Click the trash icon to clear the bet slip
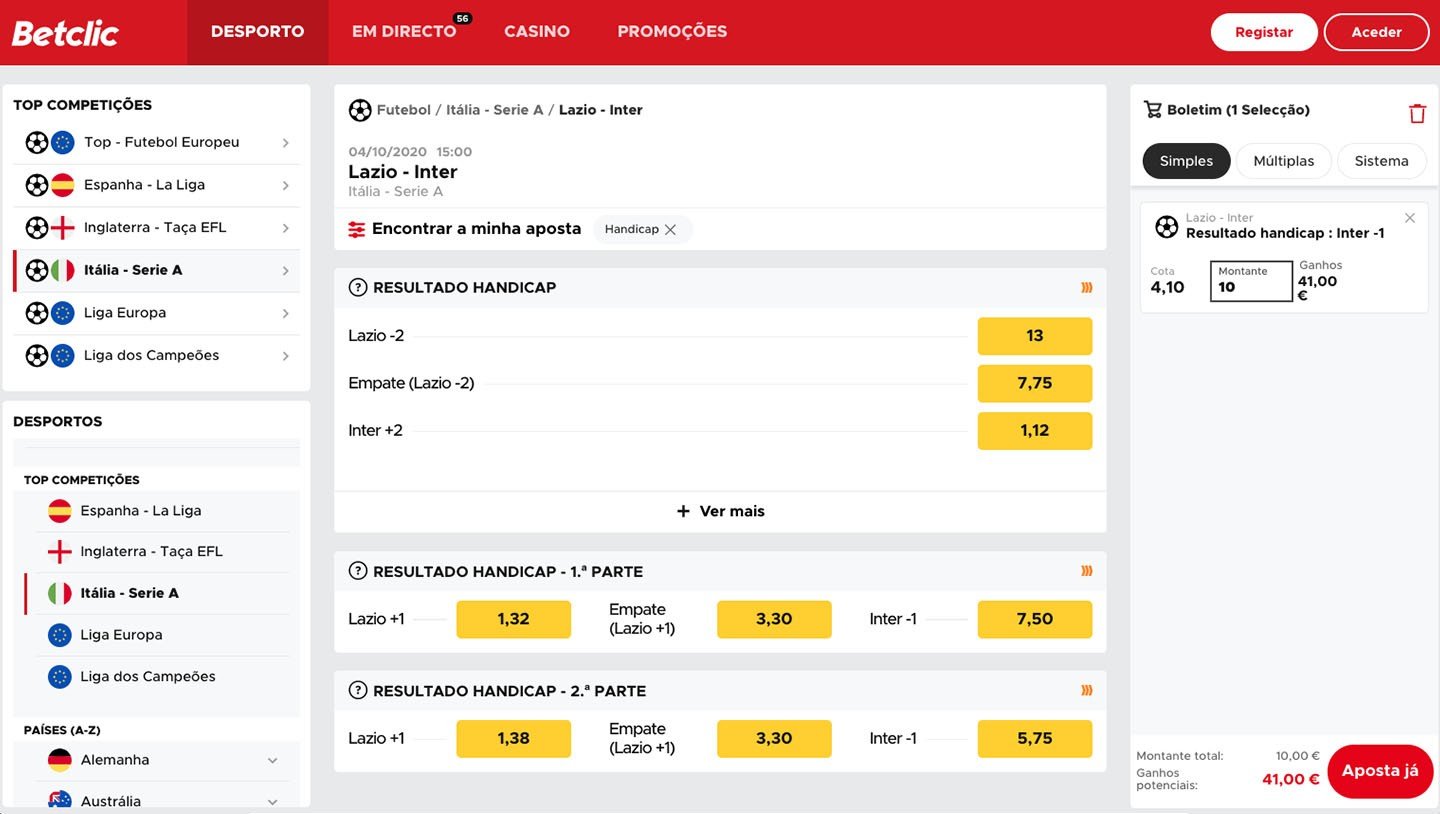 click(1417, 112)
